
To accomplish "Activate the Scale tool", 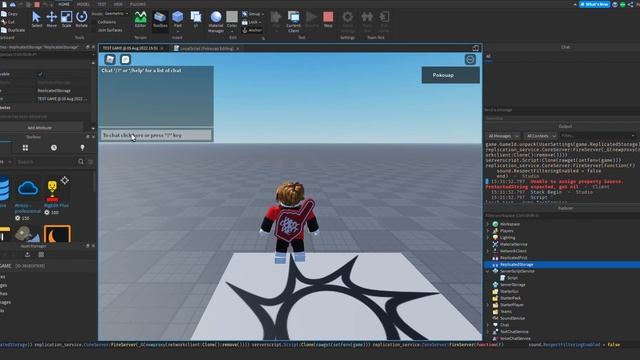I will pos(67,19).
